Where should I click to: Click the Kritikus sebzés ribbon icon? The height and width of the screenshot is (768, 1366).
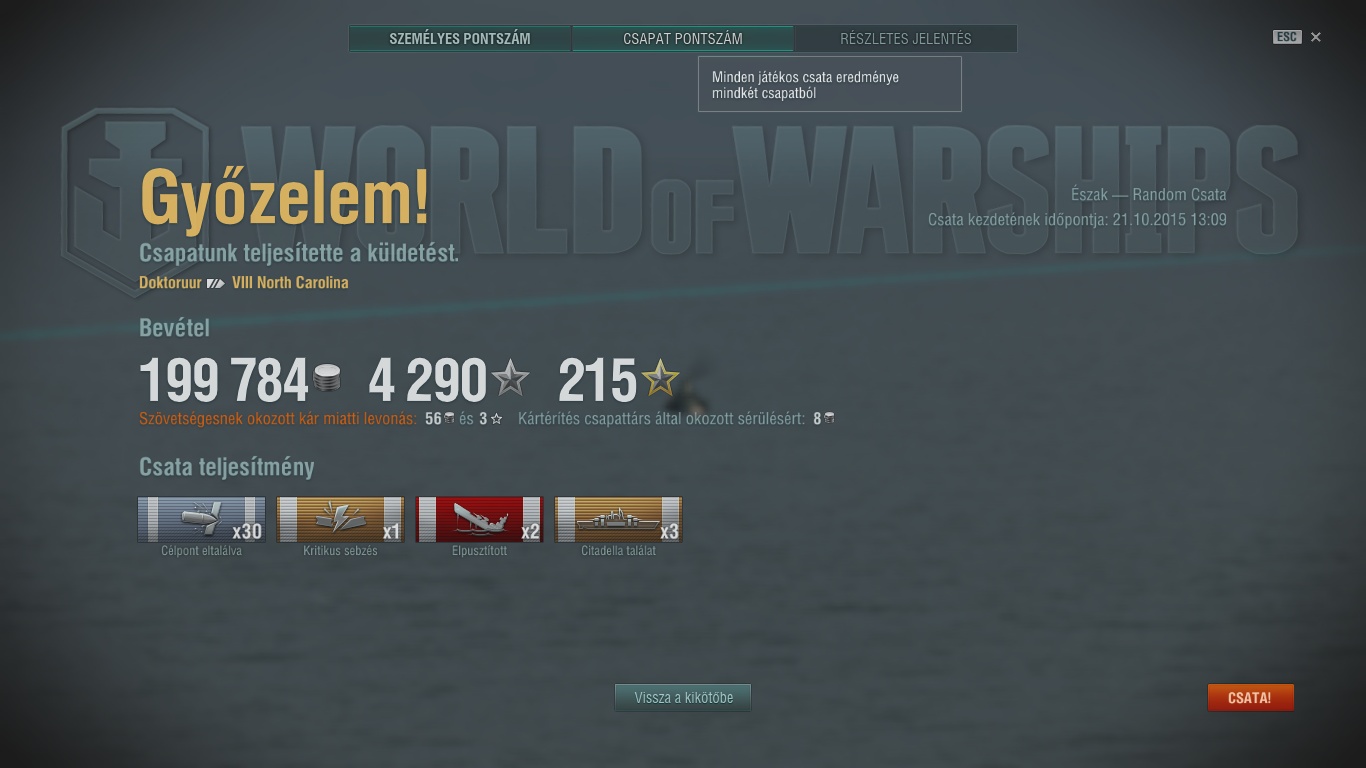(x=340, y=520)
